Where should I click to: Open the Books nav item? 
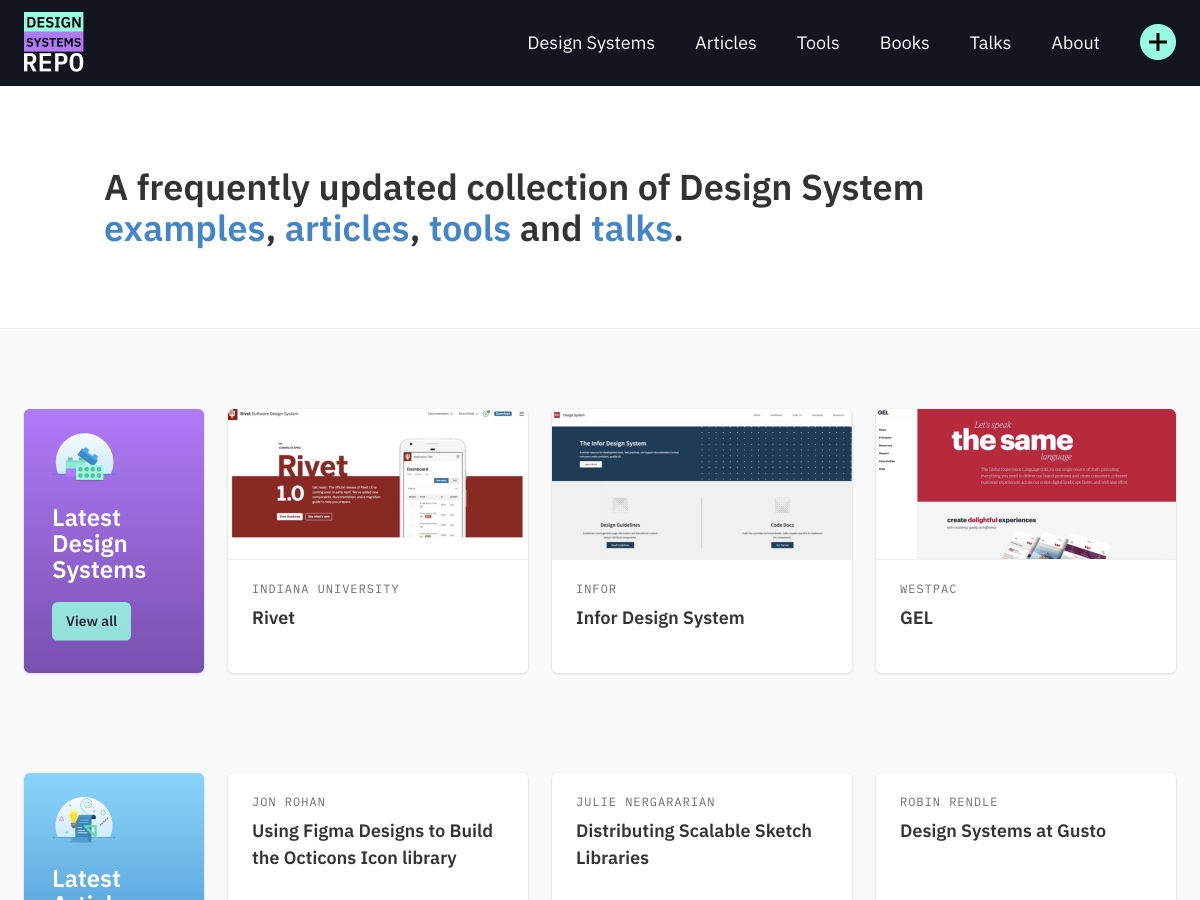coord(905,43)
